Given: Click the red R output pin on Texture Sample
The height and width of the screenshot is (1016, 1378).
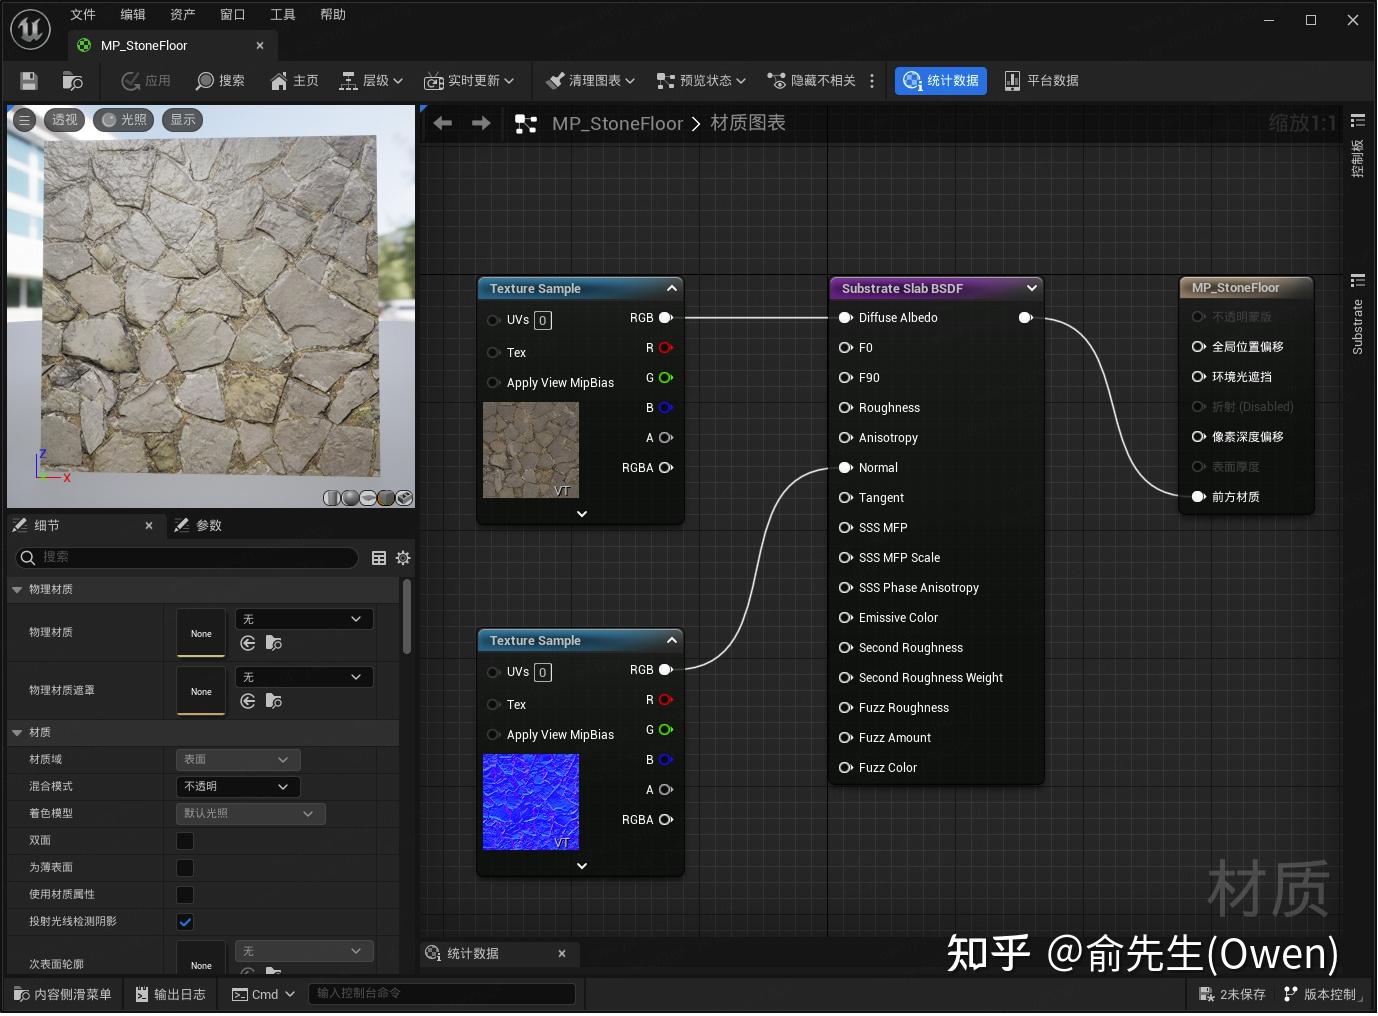Looking at the screenshot, I should [x=665, y=347].
